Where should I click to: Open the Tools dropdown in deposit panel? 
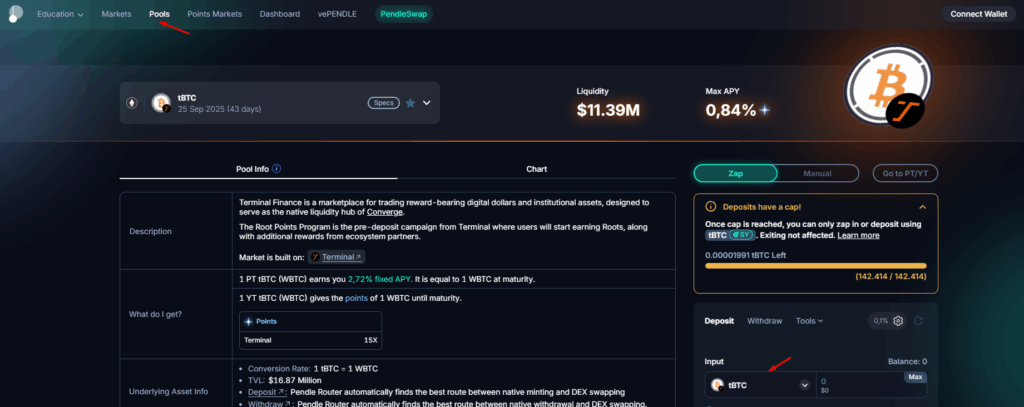coord(809,321)
